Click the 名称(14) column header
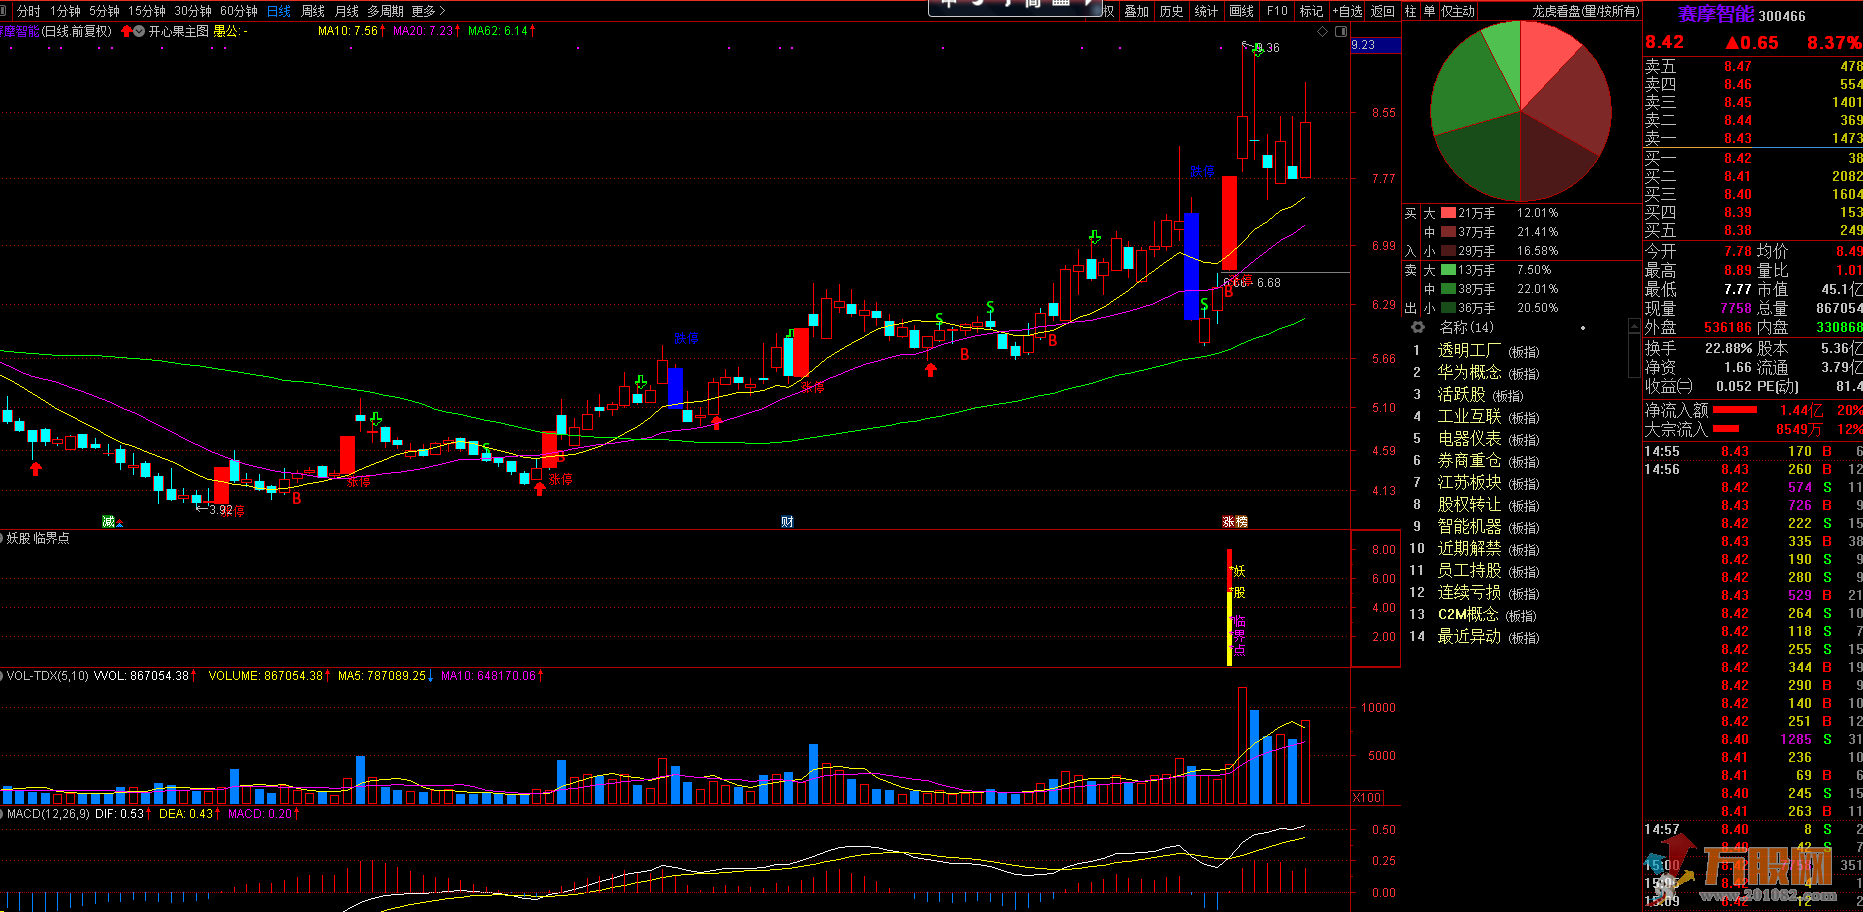Viewport: 1863px width, 912px height. (x=1466, y=327)
